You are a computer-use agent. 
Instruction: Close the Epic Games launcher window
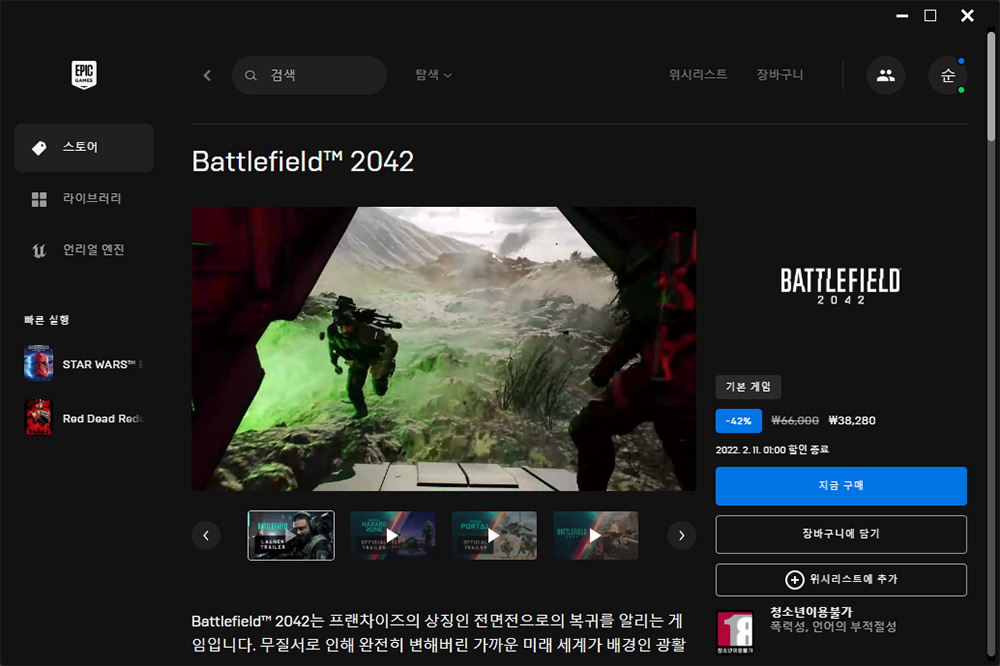tap(967, 15)
